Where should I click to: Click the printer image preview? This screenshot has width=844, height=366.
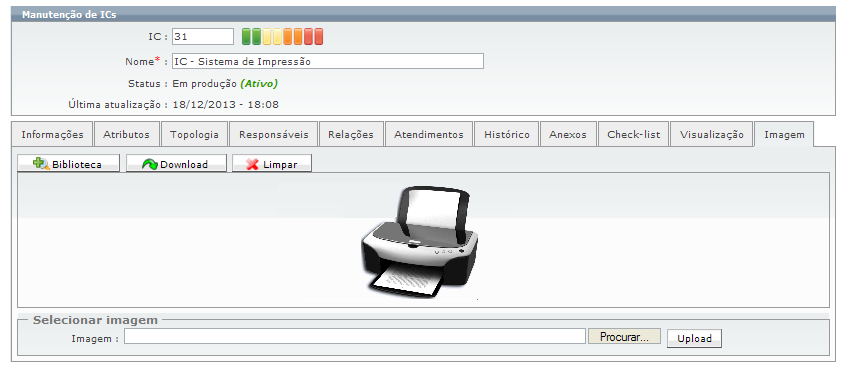[419, 242]
